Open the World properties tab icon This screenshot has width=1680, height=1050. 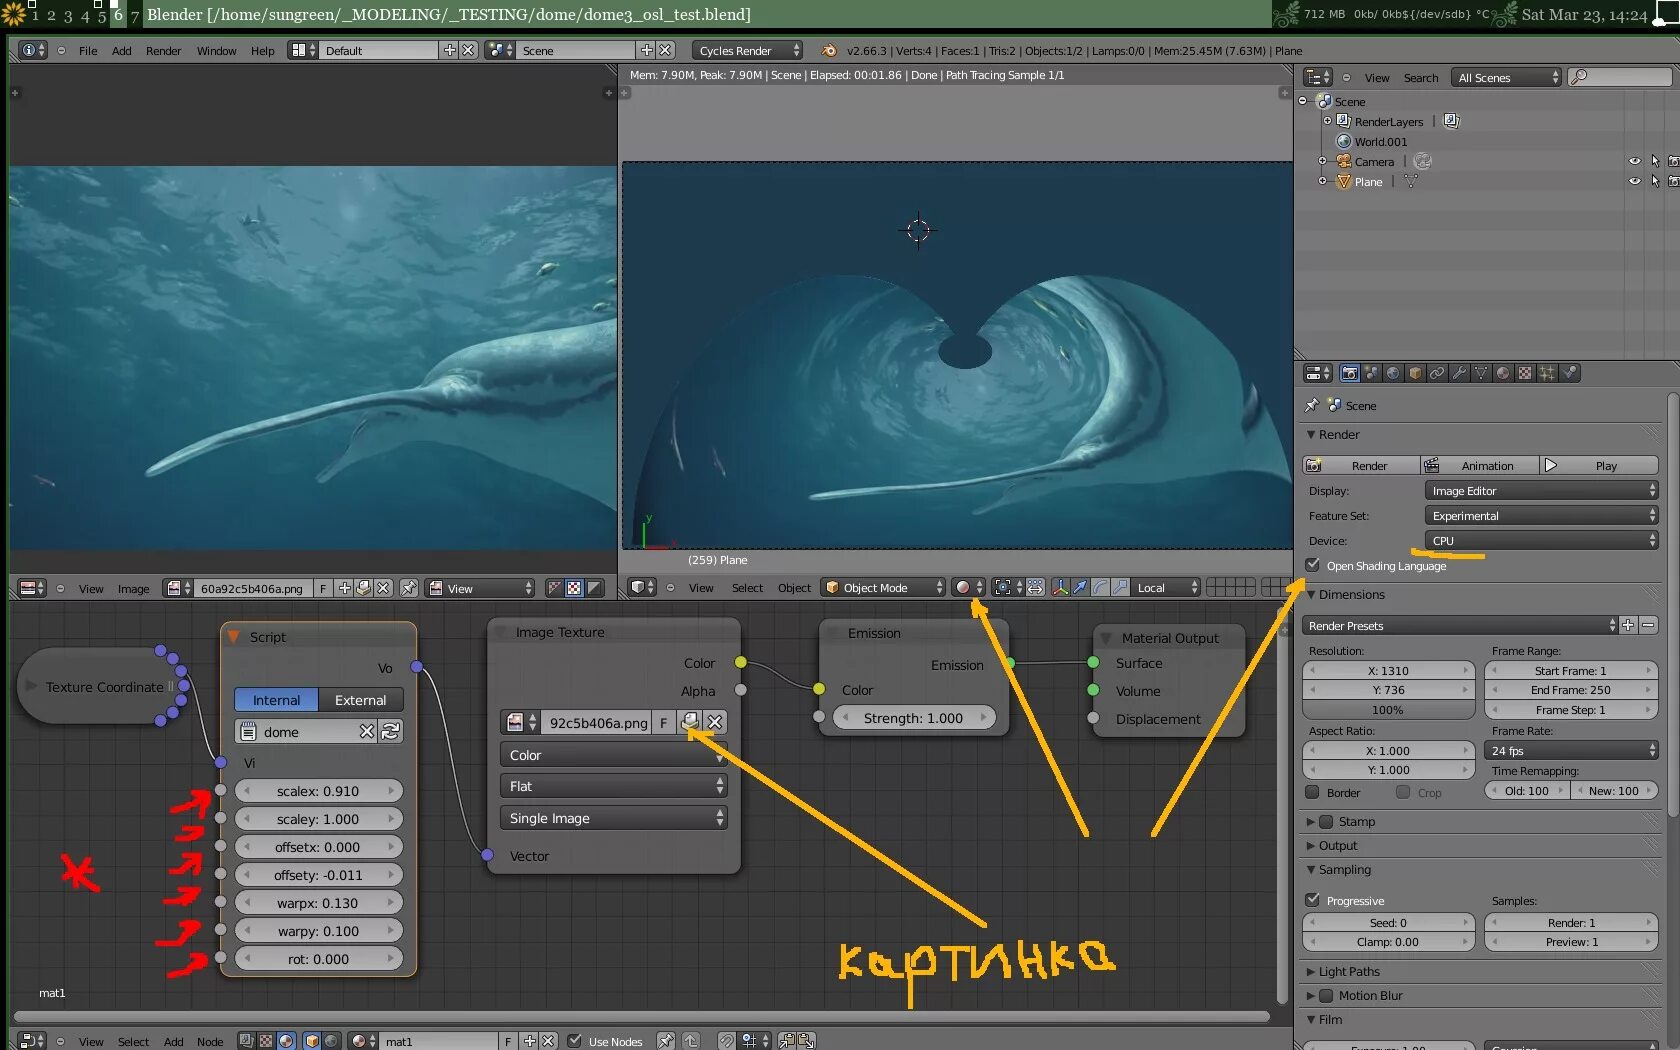1393,373
